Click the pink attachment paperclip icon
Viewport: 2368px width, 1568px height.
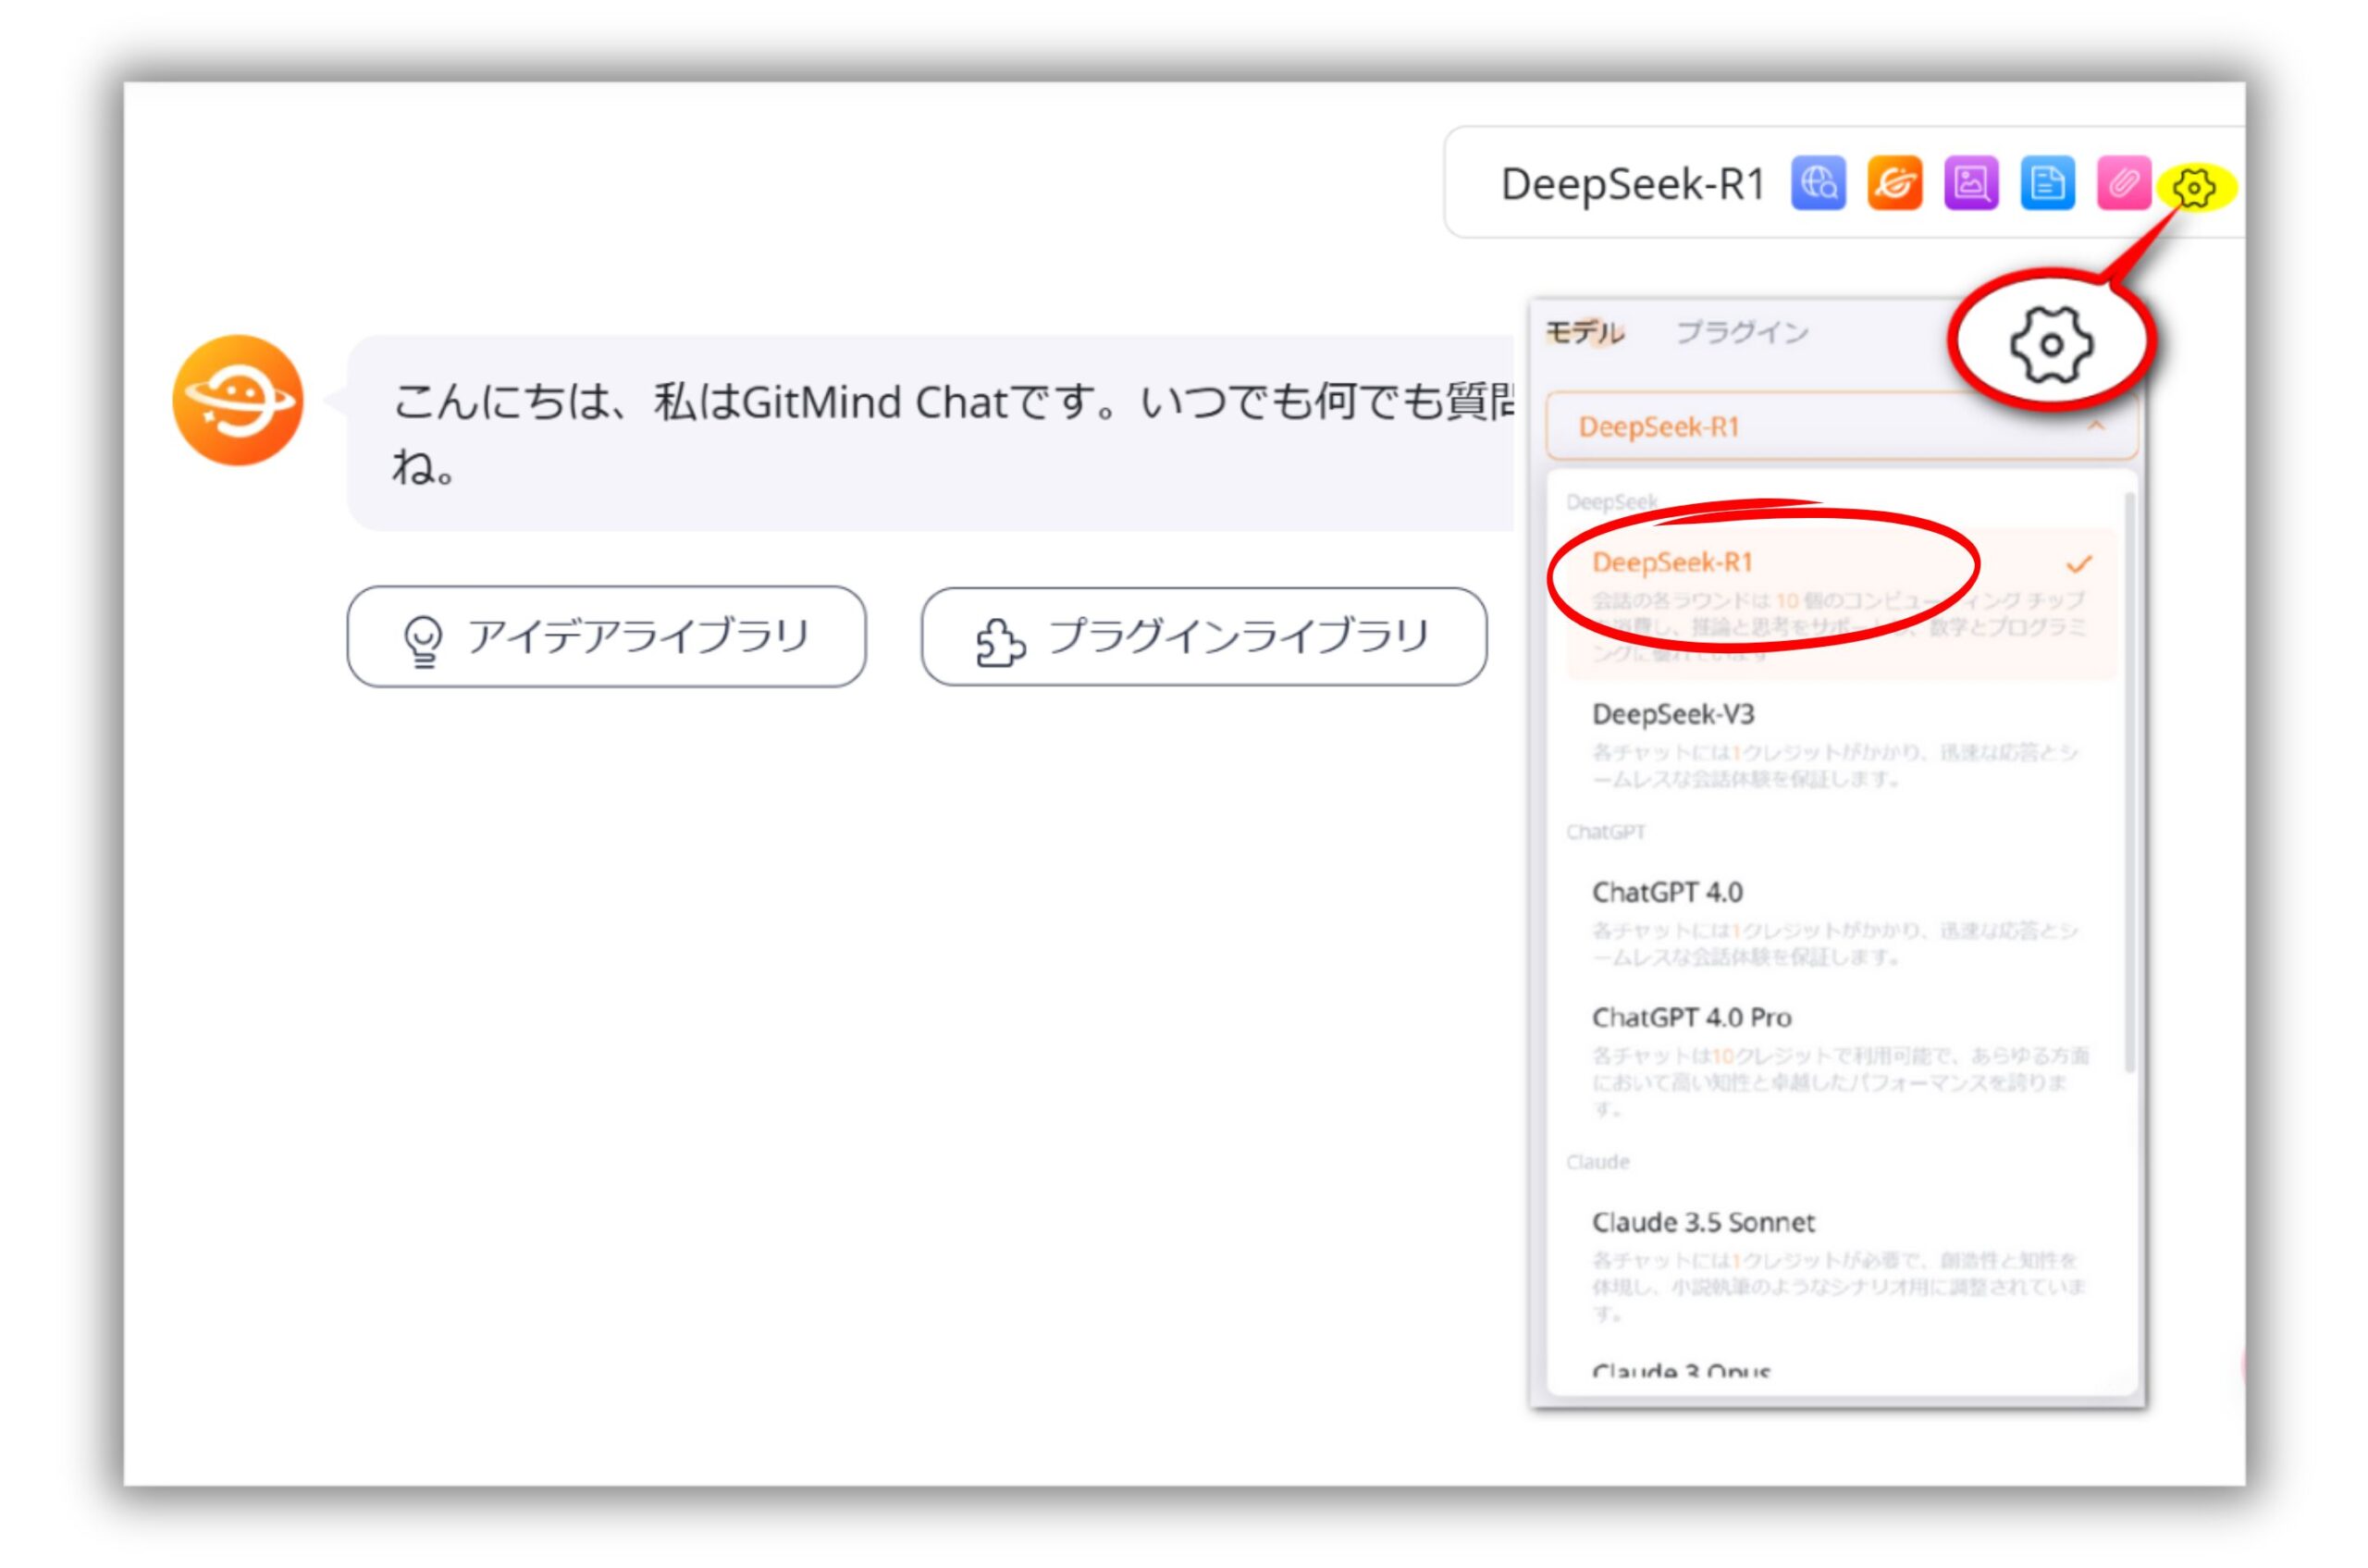tap(2123, 184)
